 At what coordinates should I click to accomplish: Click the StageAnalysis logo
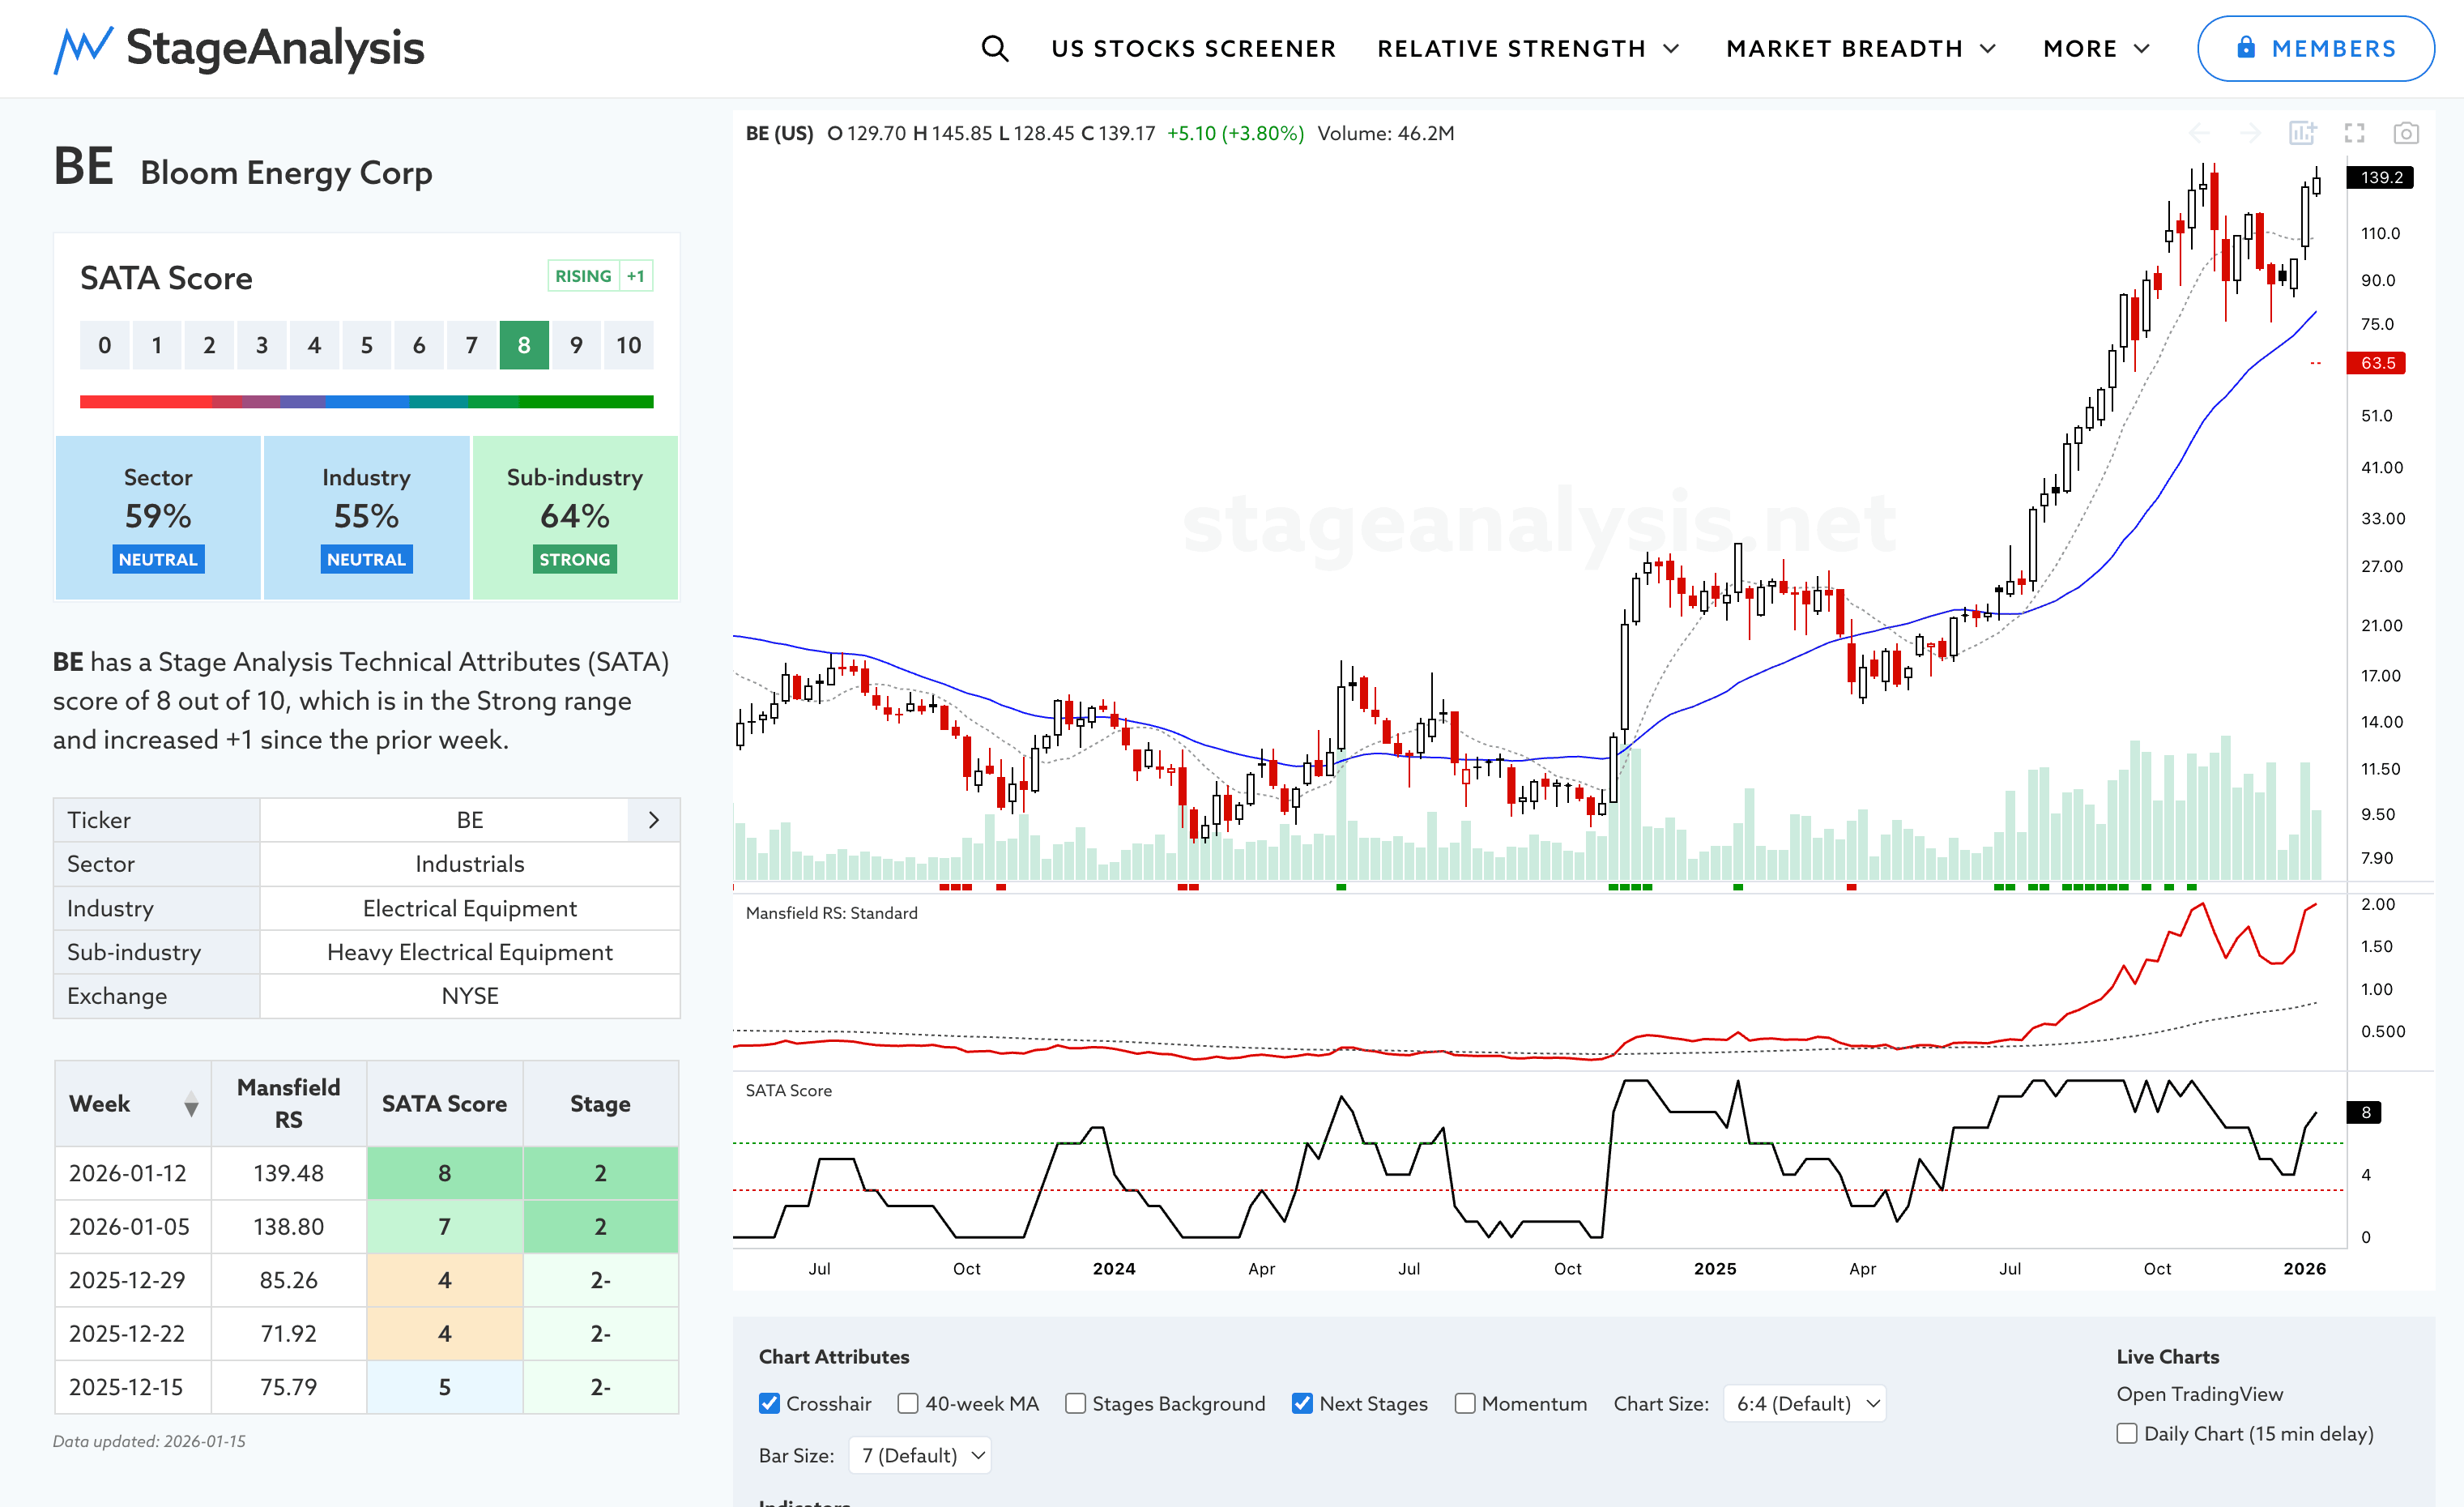coord(239,48)
